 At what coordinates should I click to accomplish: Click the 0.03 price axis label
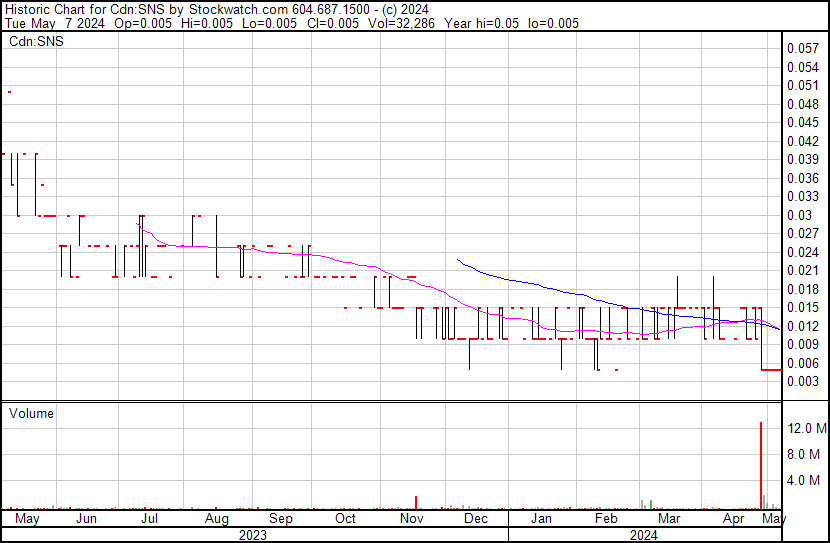tap(798, 215)
